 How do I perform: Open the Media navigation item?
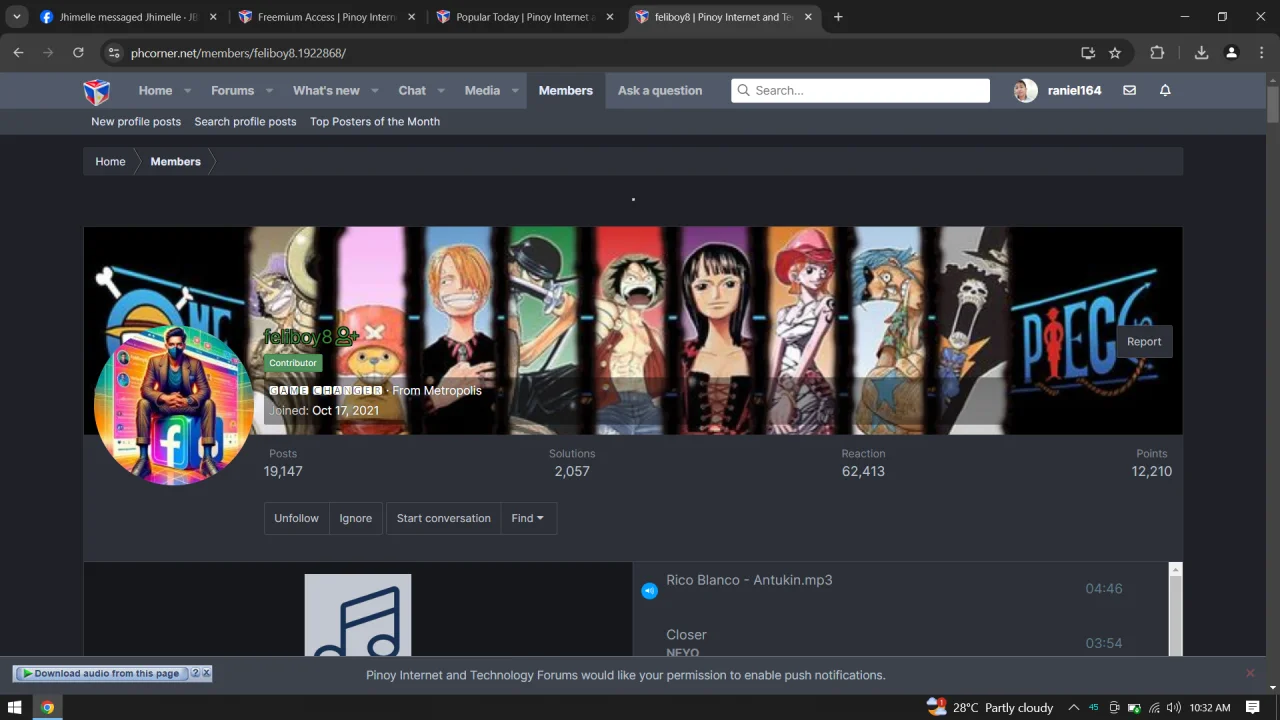[482, 90]
